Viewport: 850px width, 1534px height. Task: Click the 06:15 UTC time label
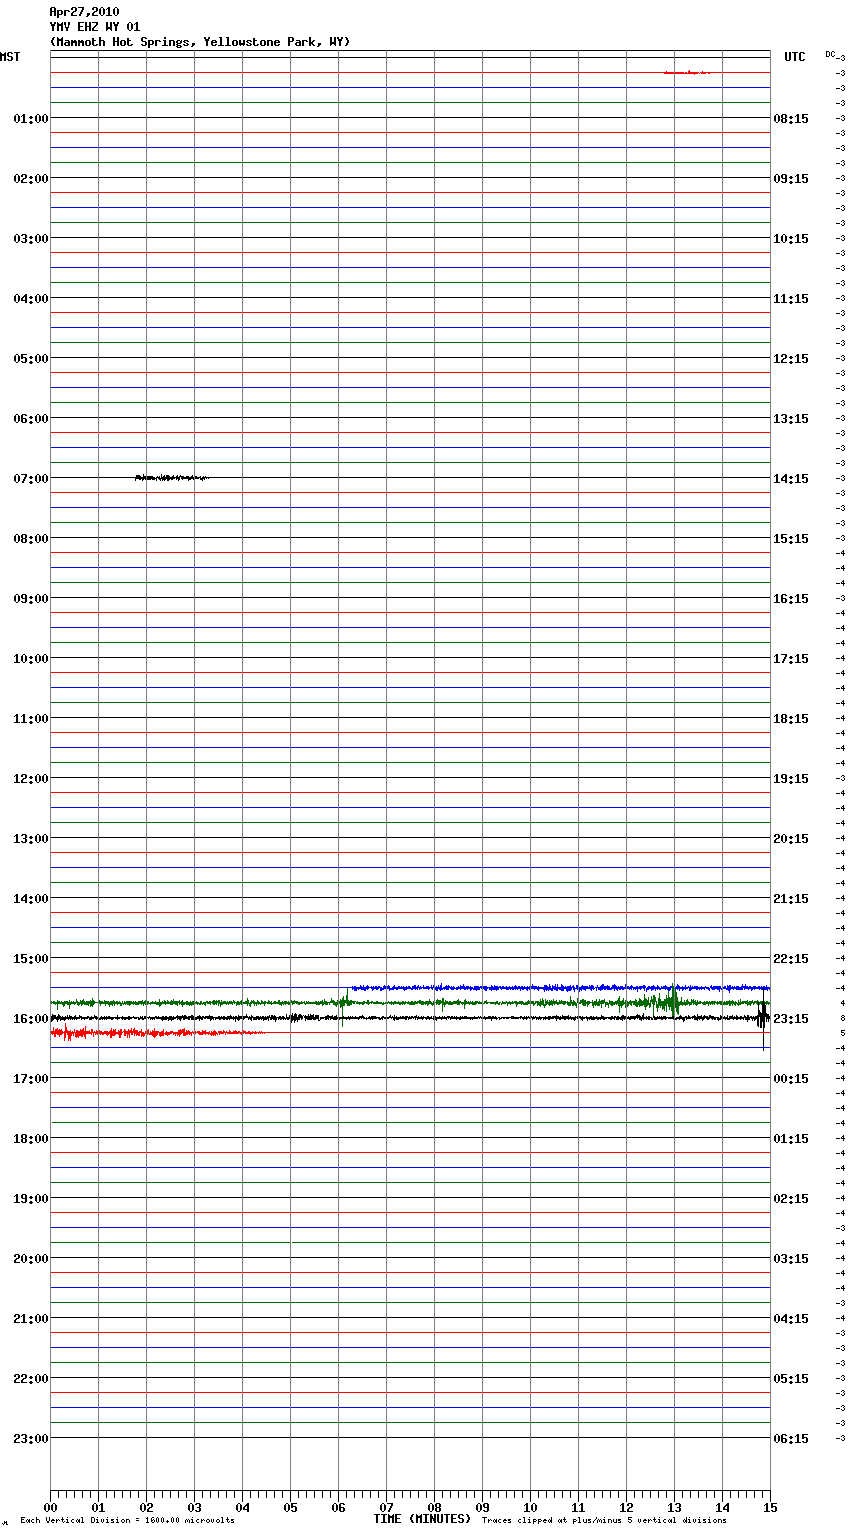[791, 1439]
